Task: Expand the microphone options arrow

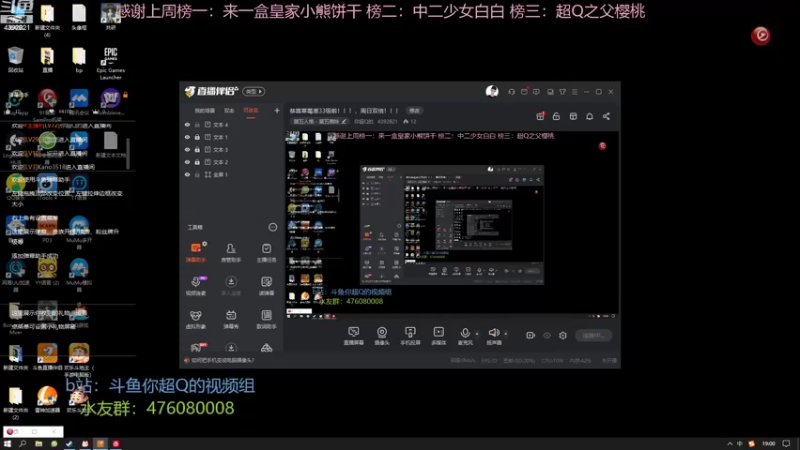Action: click(x=478, y=334)
